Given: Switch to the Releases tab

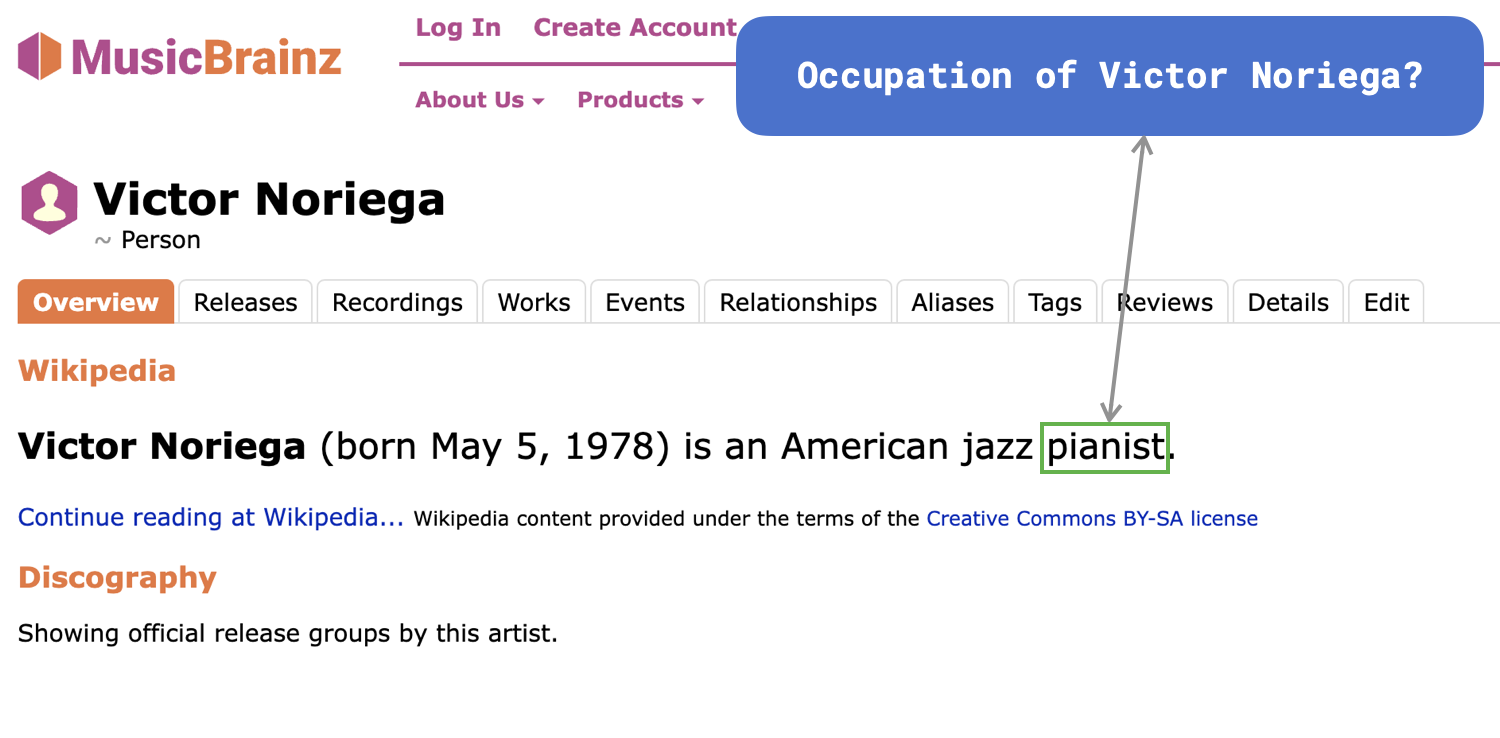Looking at the screenshot, I should tap(246, 302).
